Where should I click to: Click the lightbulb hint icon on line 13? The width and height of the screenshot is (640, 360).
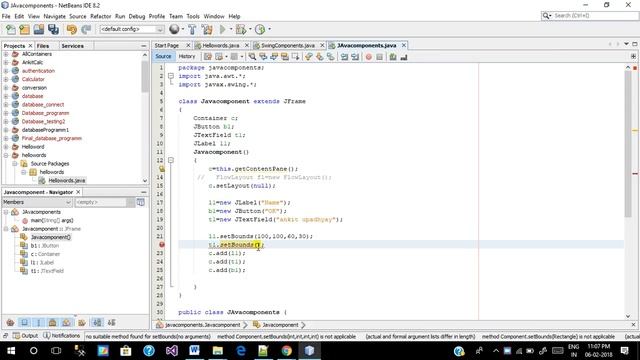[x=162, y=169]
